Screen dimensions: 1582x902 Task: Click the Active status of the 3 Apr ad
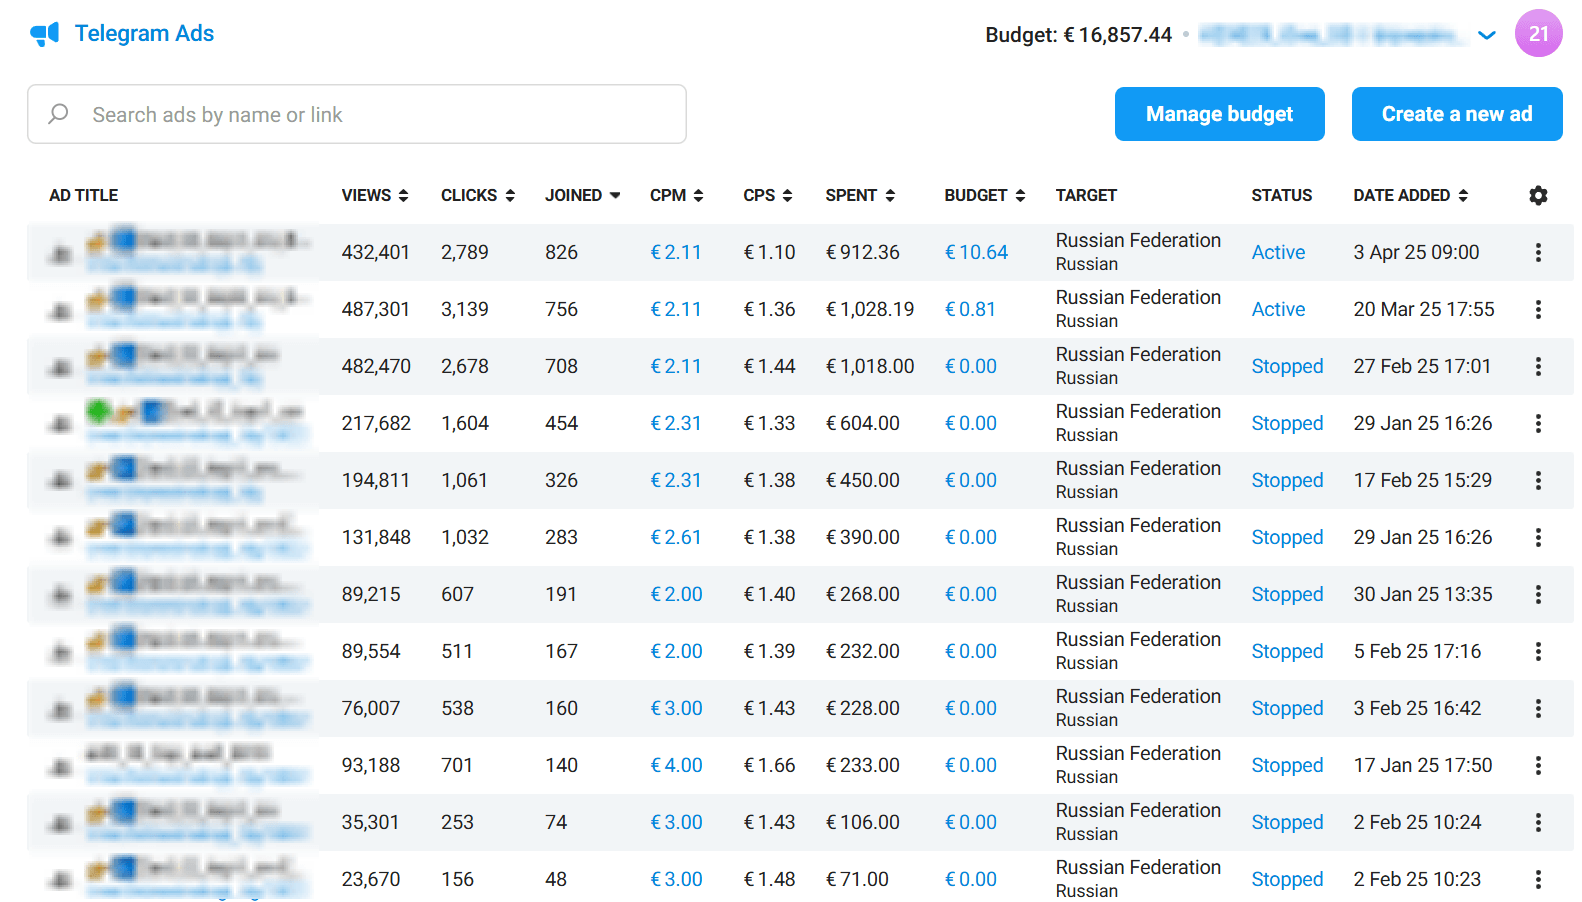[x=1278, y=253]
